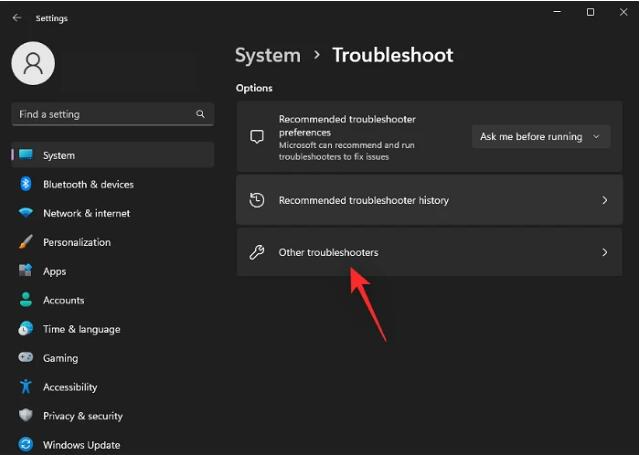The width and height of the screenshot is (640, 455).
Task: Click the Gaming controller icon
Action: pyautogui.click(x=26, y=357)
